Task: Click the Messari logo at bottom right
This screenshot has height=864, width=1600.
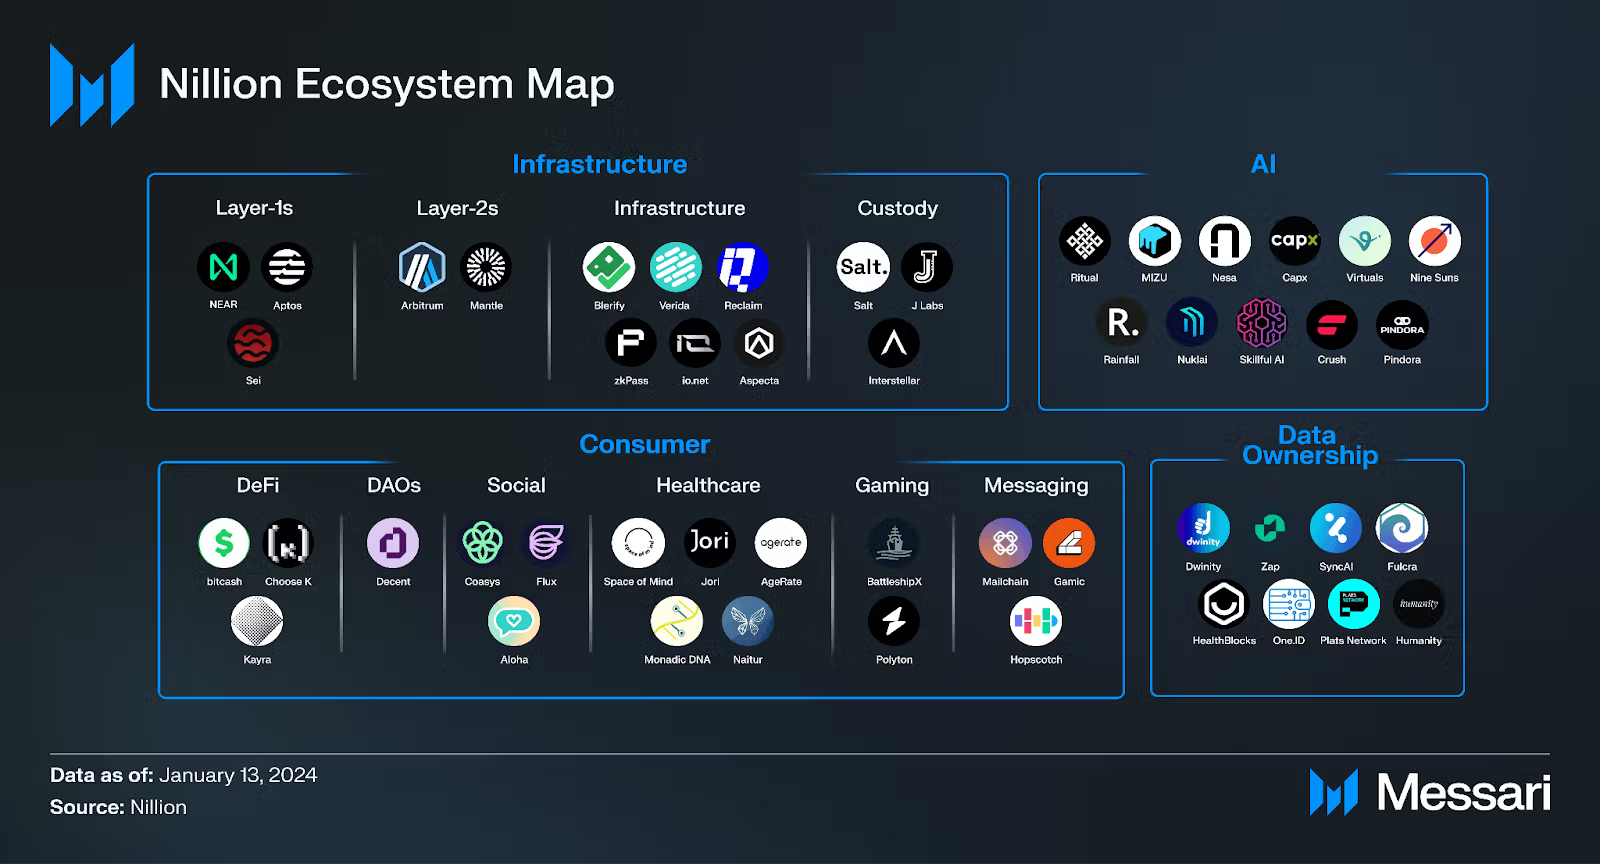Action: 1430,793
